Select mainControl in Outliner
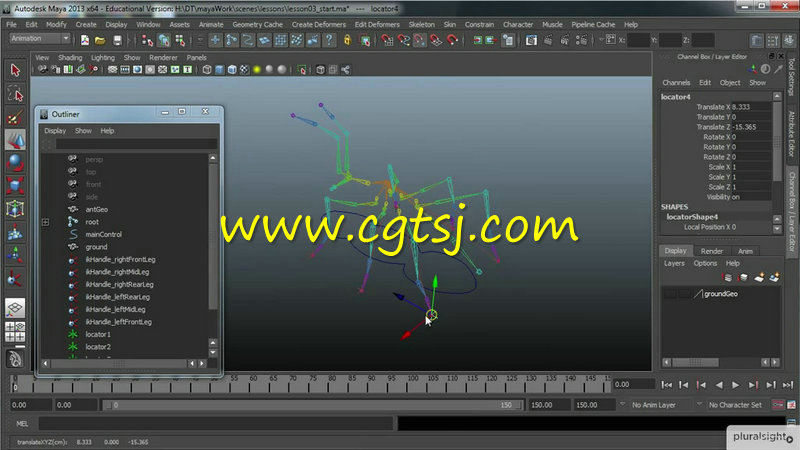The height and width of the screenshot is (450, 800). [x=104, y=235]
